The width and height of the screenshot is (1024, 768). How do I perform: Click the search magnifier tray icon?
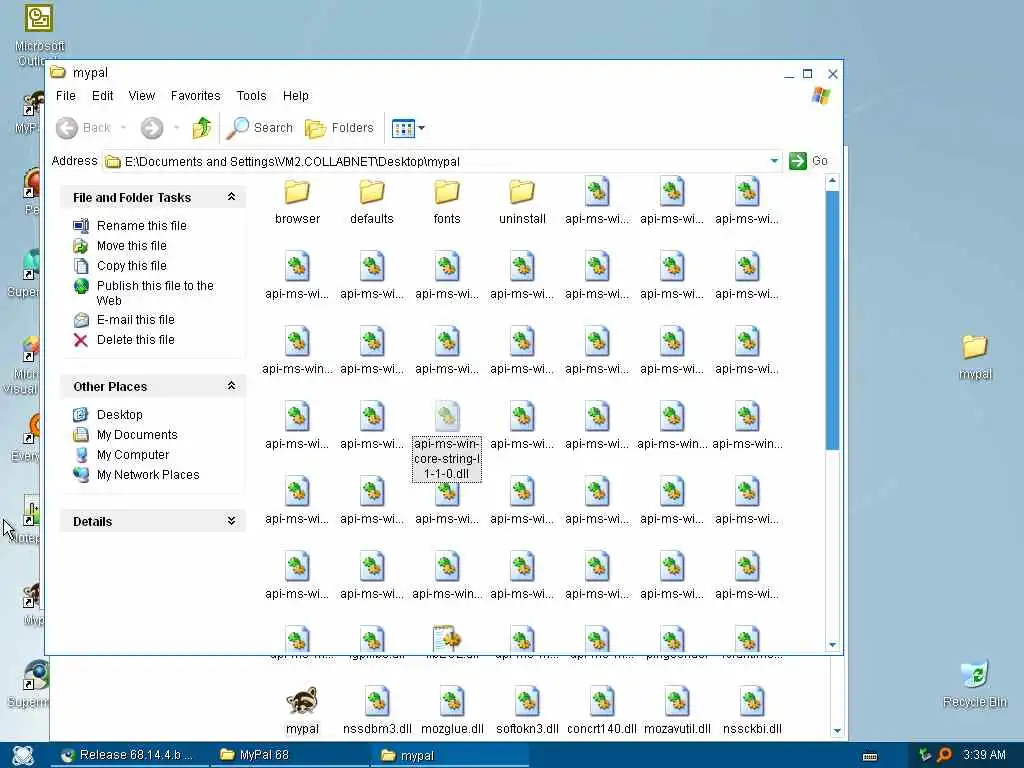click(x=944, y=756)
